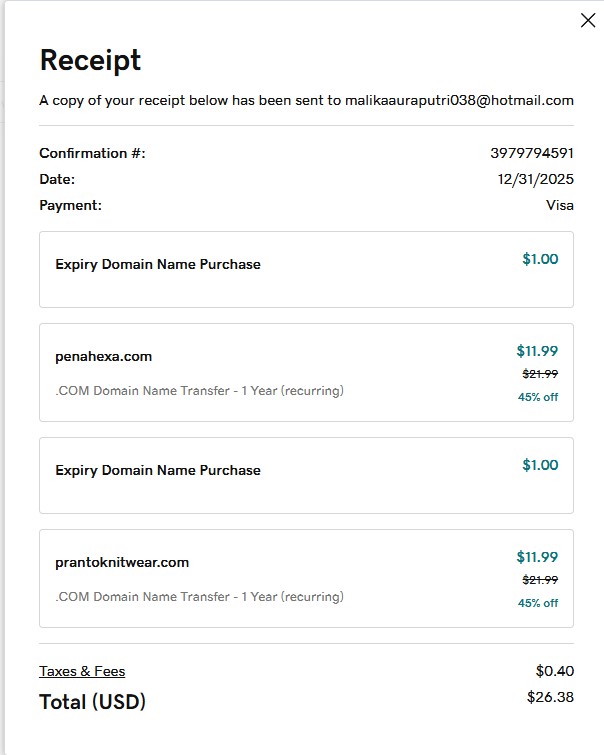Click the $11.99 price for penahexa.com
The width and height of the screenshot is (604, 755).
click(537, 351)
